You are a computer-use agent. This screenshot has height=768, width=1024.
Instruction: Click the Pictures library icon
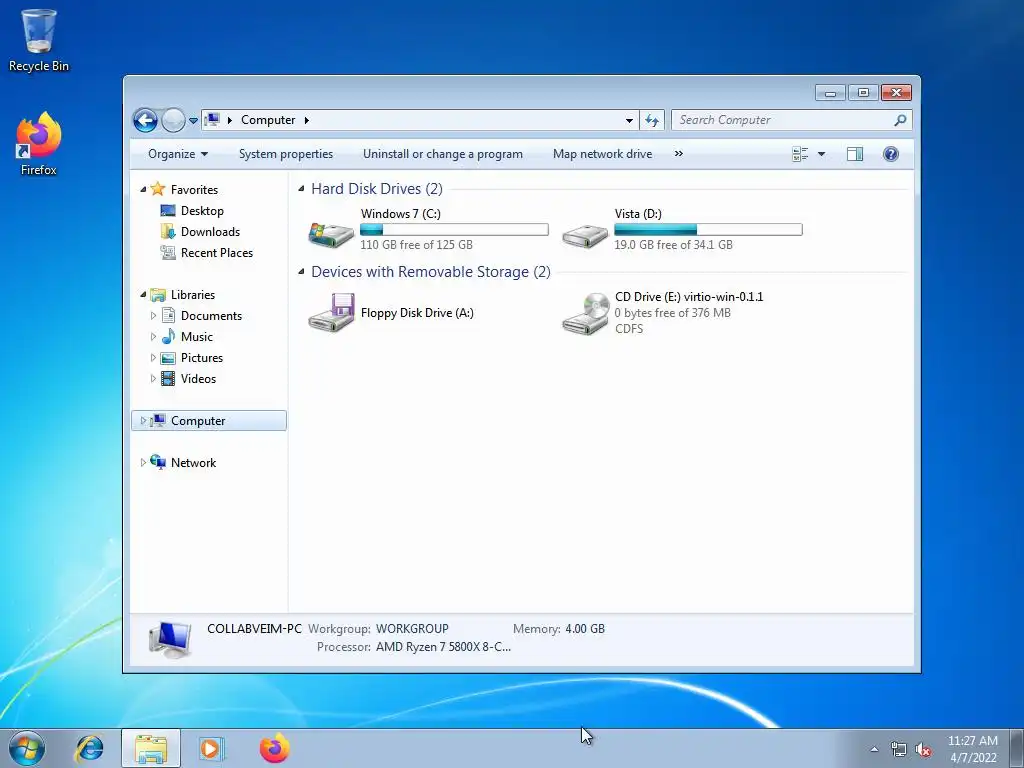pyautogui.click(x=168, y=358)
